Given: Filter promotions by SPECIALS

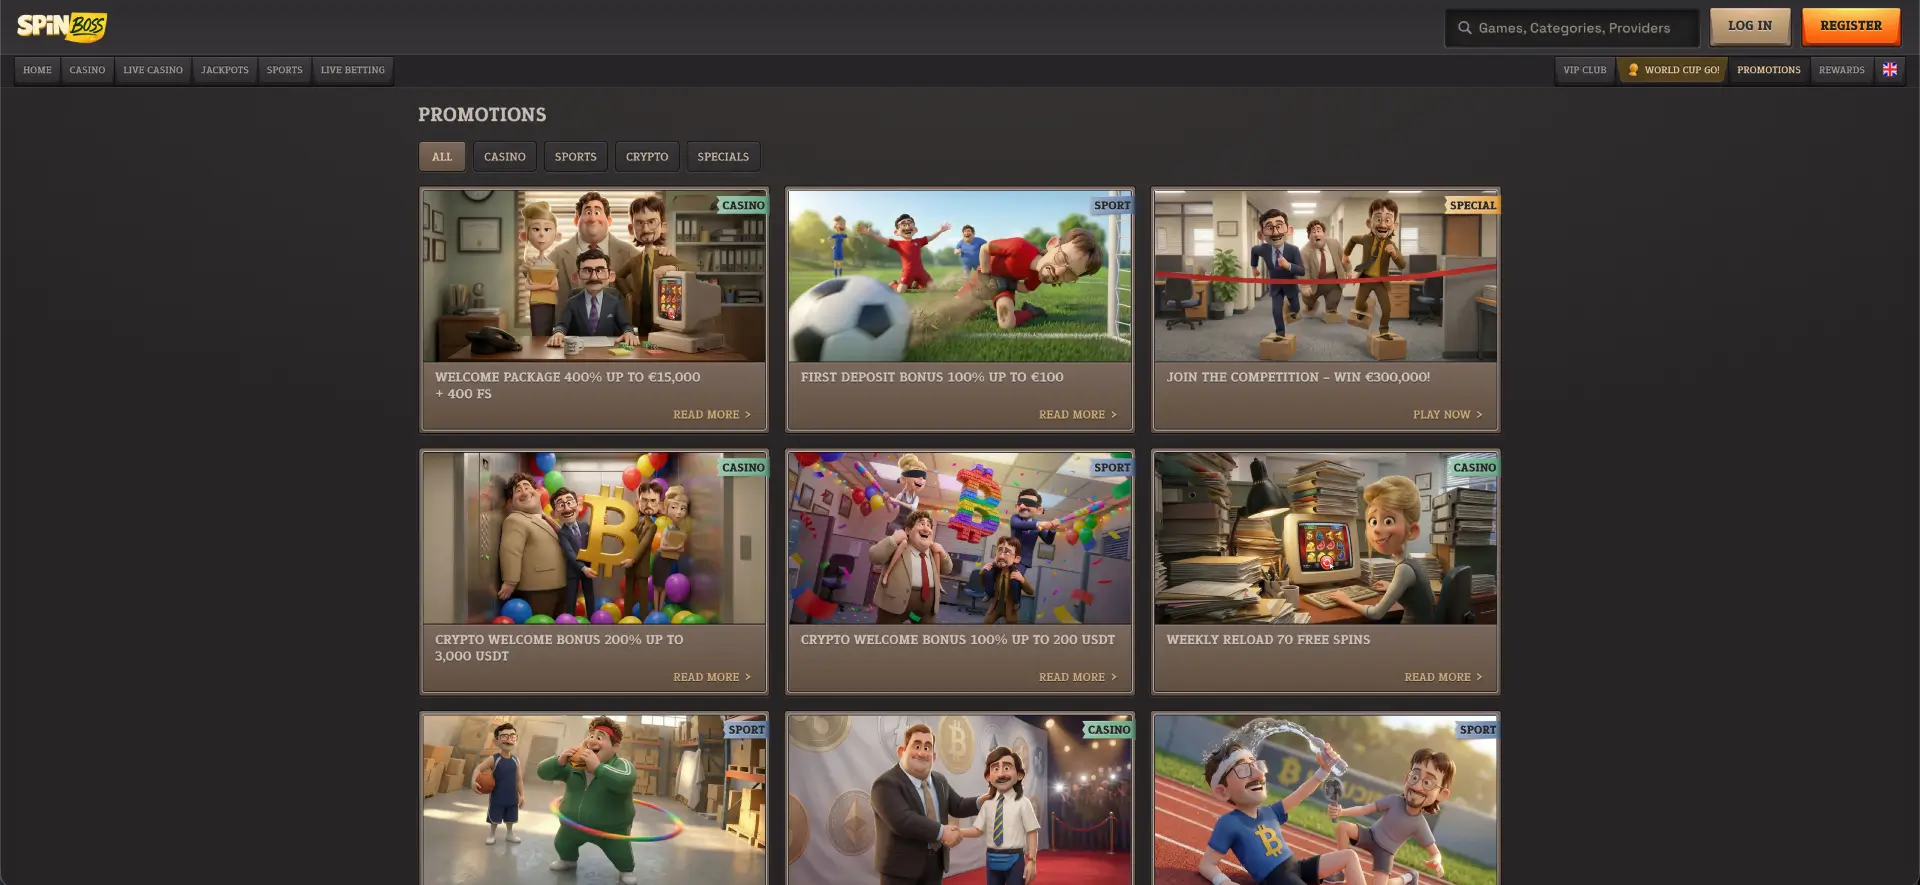Looking at the screenshot, I should pyautogui.click(x=723, y=157).
